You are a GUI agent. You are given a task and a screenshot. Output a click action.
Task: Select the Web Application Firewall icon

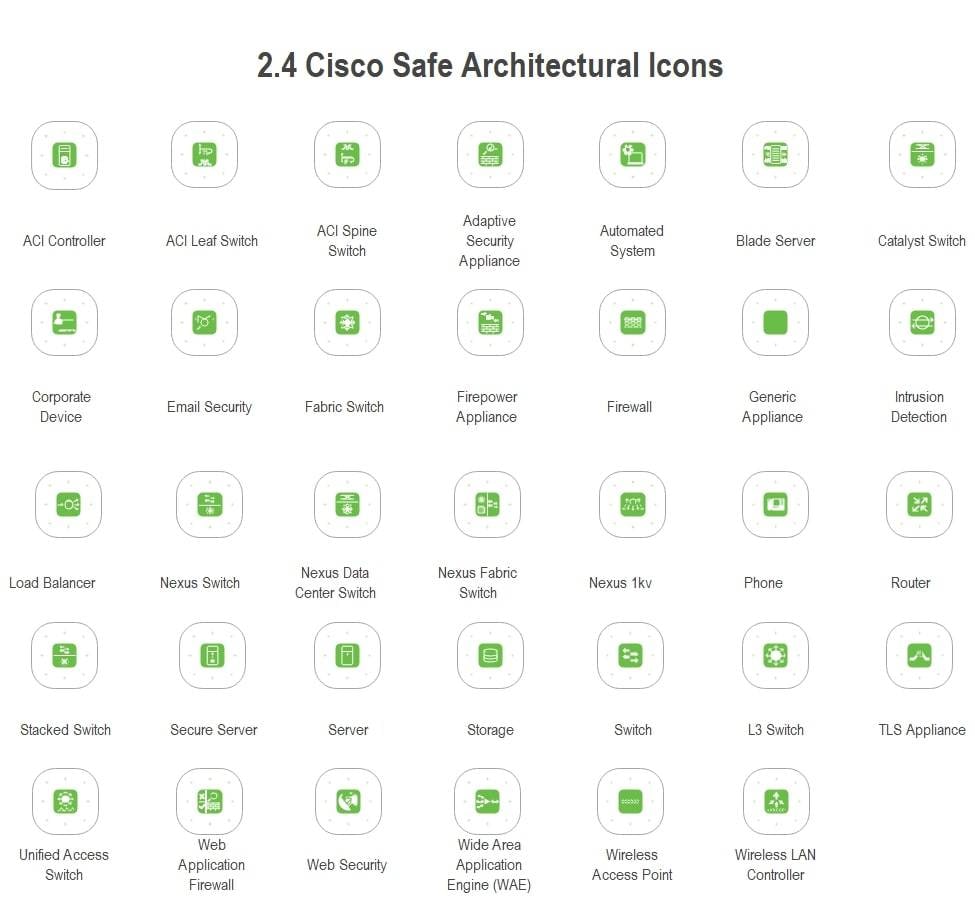(210, 801)
